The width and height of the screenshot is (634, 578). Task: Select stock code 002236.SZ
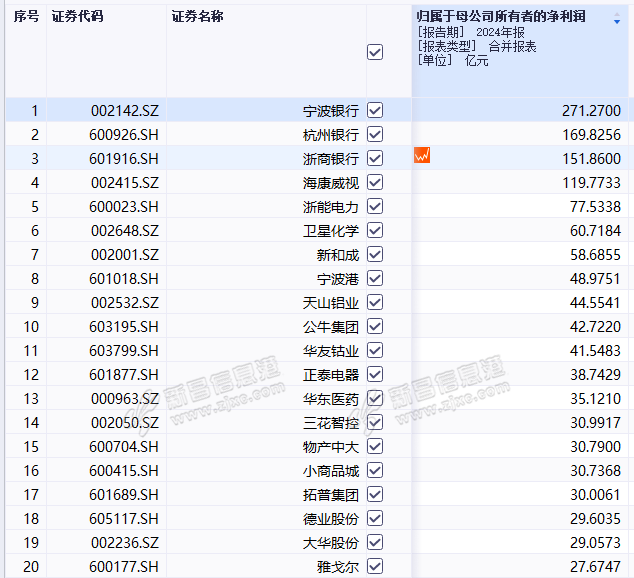(125, 543)
